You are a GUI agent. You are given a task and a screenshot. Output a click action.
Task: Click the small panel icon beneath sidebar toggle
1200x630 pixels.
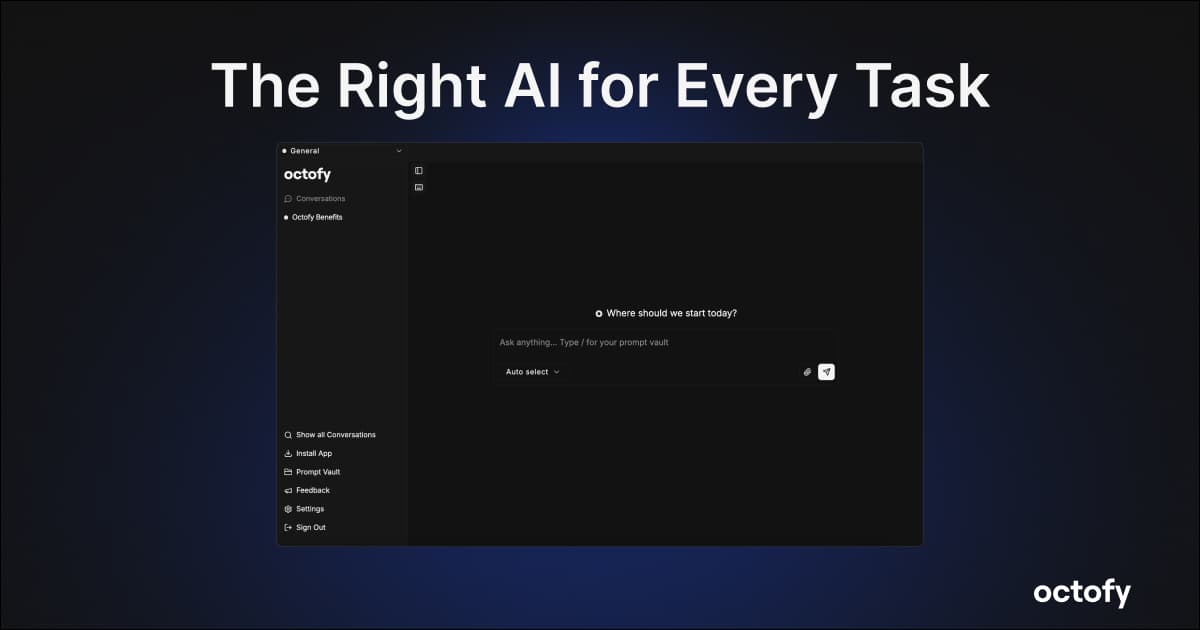tap(419, 187)
